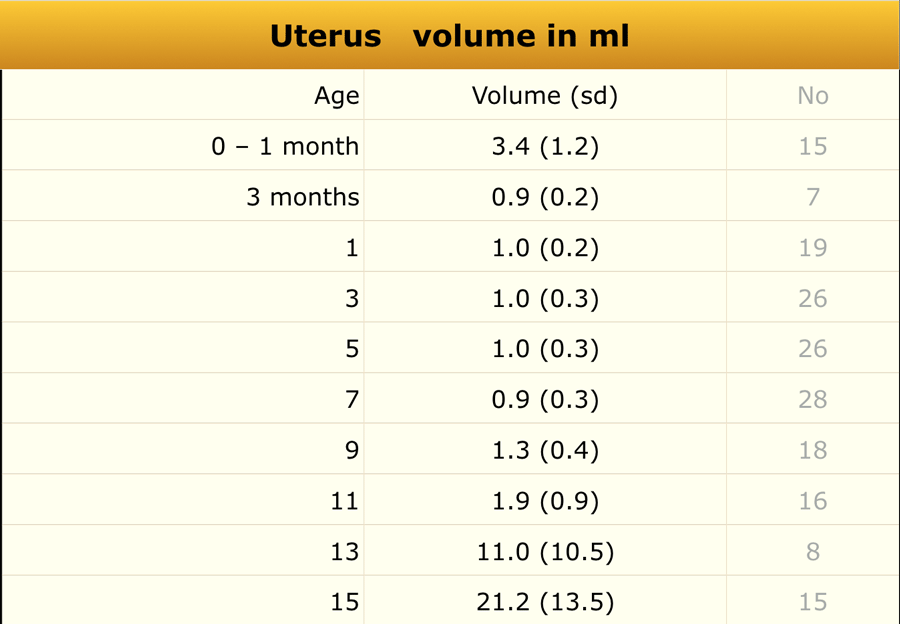Select the "3 months" age cell

[302, 197]
